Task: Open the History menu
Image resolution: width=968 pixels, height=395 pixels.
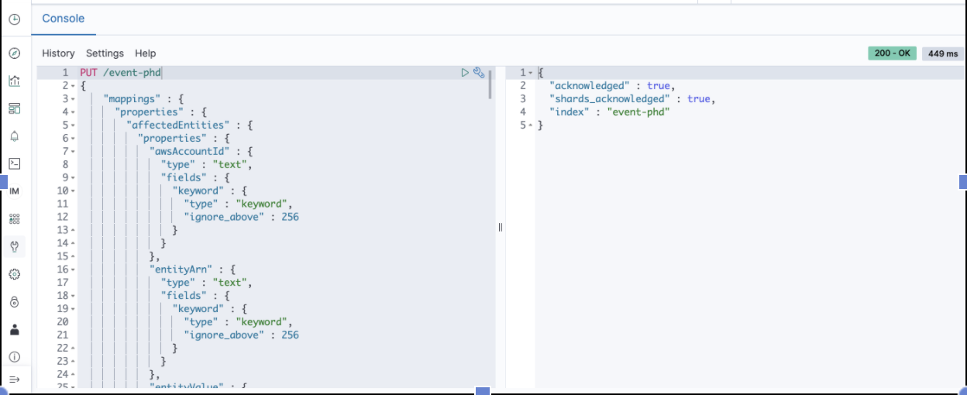Action: click(58, 53)
